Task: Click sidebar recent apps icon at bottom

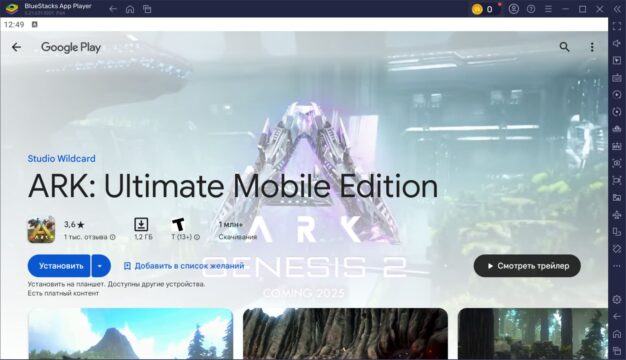Action: [617, 351]
